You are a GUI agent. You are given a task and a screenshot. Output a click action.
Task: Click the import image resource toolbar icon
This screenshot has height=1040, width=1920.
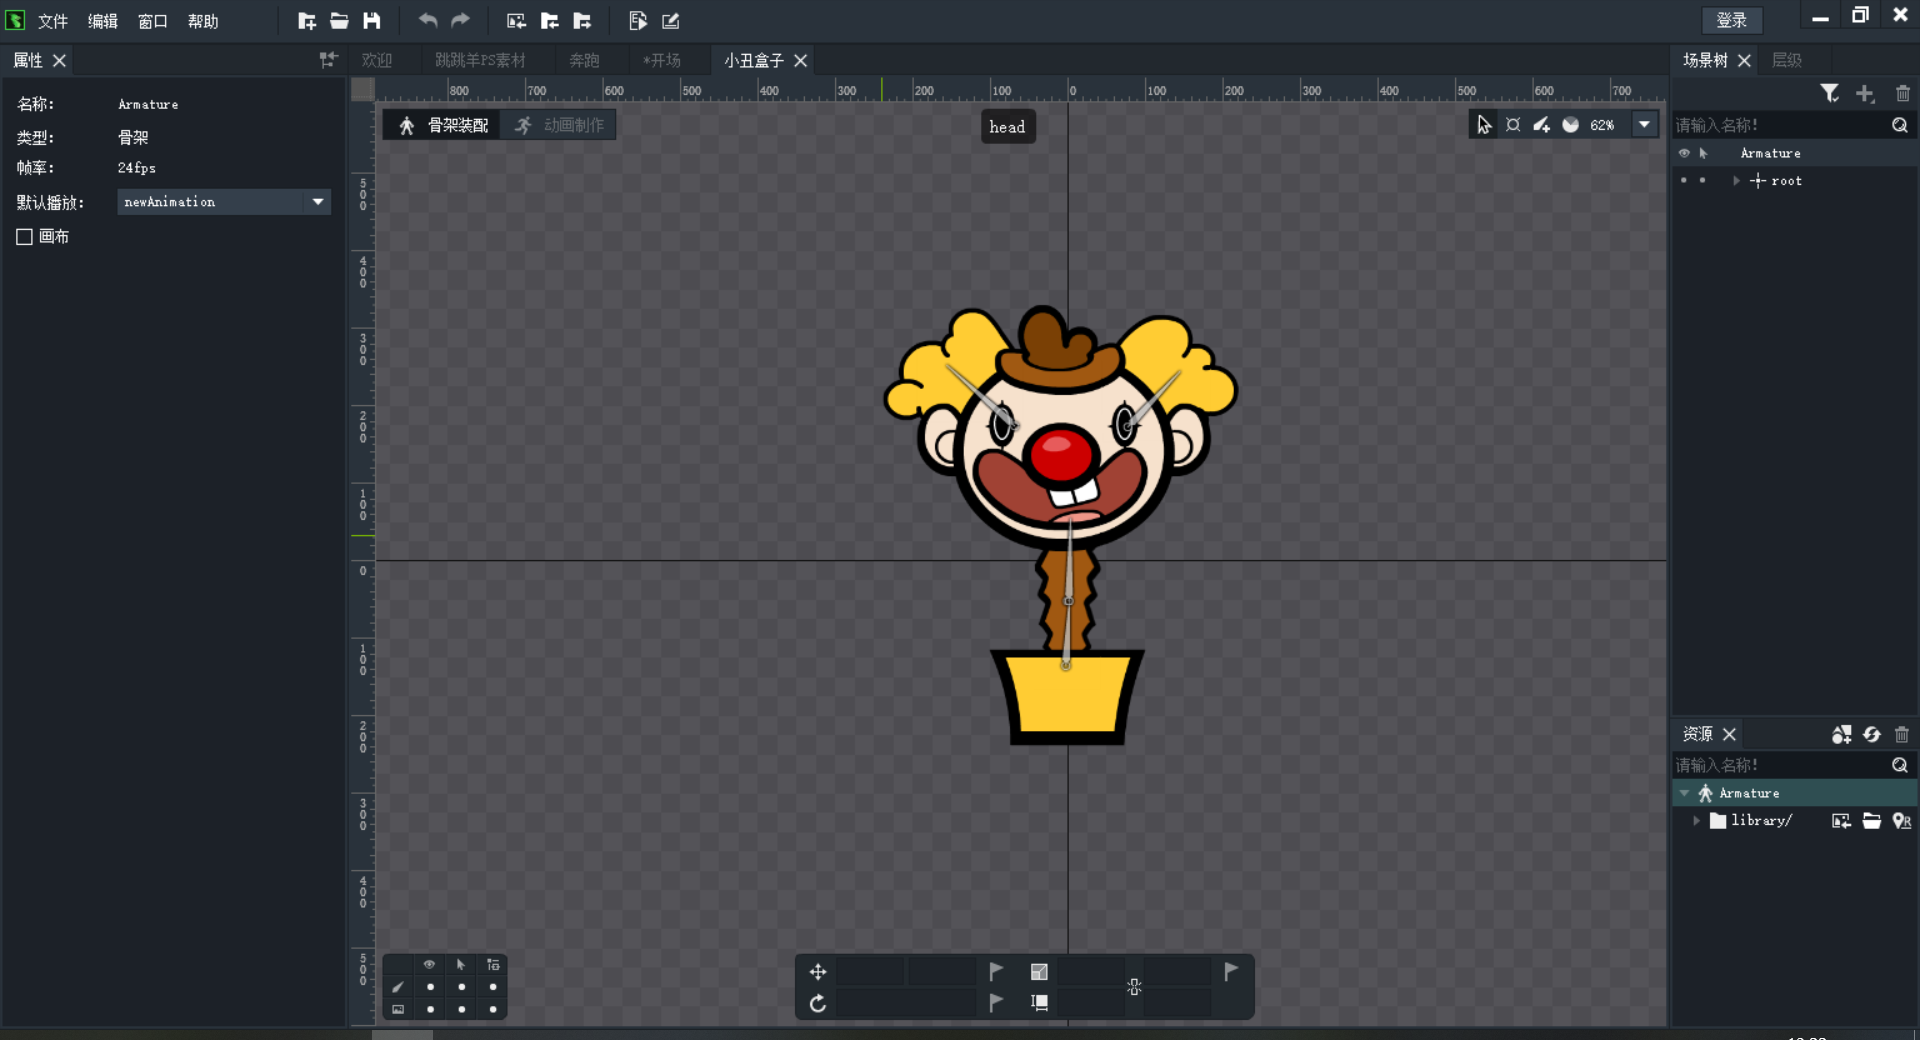pyautogui.click(x=516, y=21)
